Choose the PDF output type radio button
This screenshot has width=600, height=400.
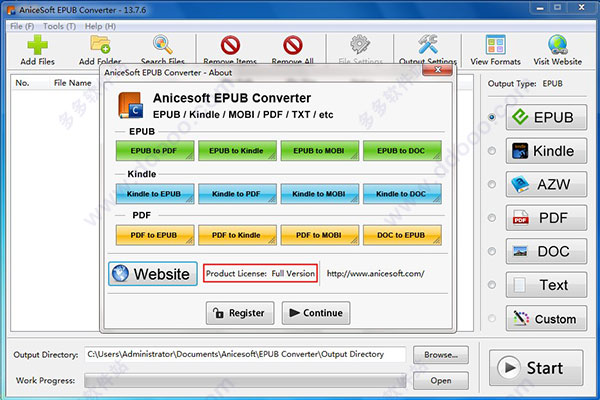pyautogui.click(x=492, y=217)
